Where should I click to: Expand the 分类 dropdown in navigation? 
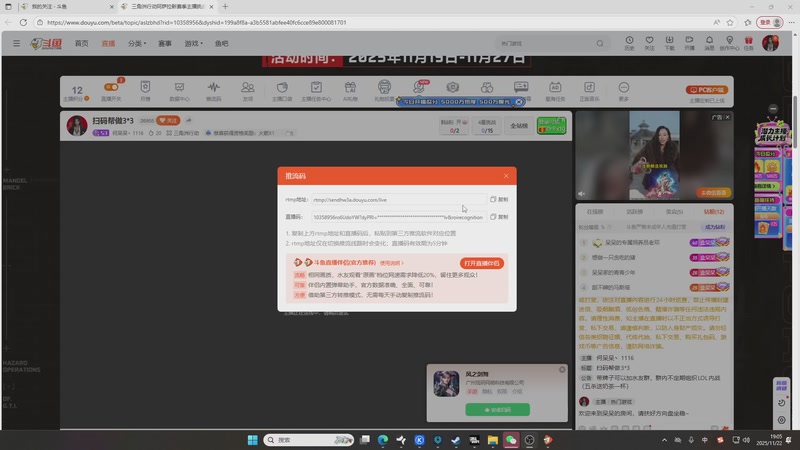point(136,43)
